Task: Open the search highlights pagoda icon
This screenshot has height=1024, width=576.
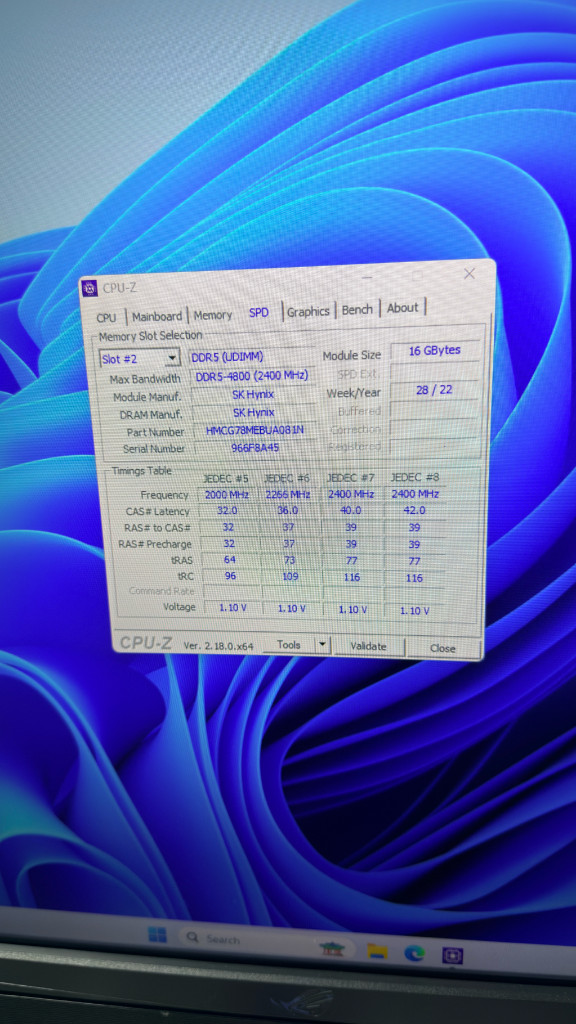Action: click(332, 949)
